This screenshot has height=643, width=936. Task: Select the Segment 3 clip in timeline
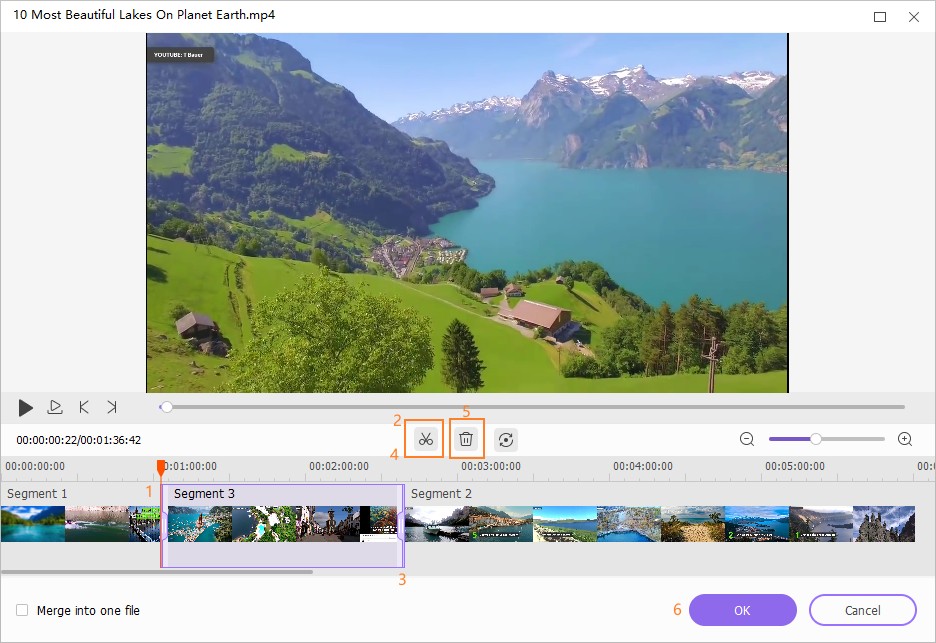(x=282, y=525)
